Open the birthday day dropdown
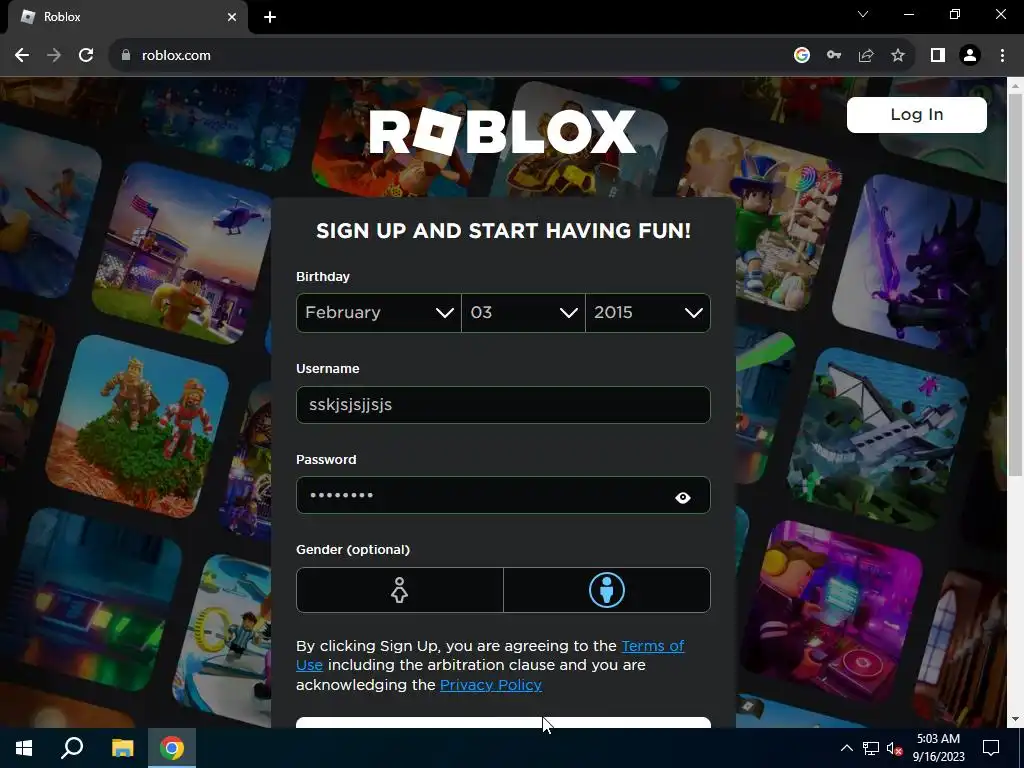The width and height of the screenshot is (1024, 768). [523, 313]
